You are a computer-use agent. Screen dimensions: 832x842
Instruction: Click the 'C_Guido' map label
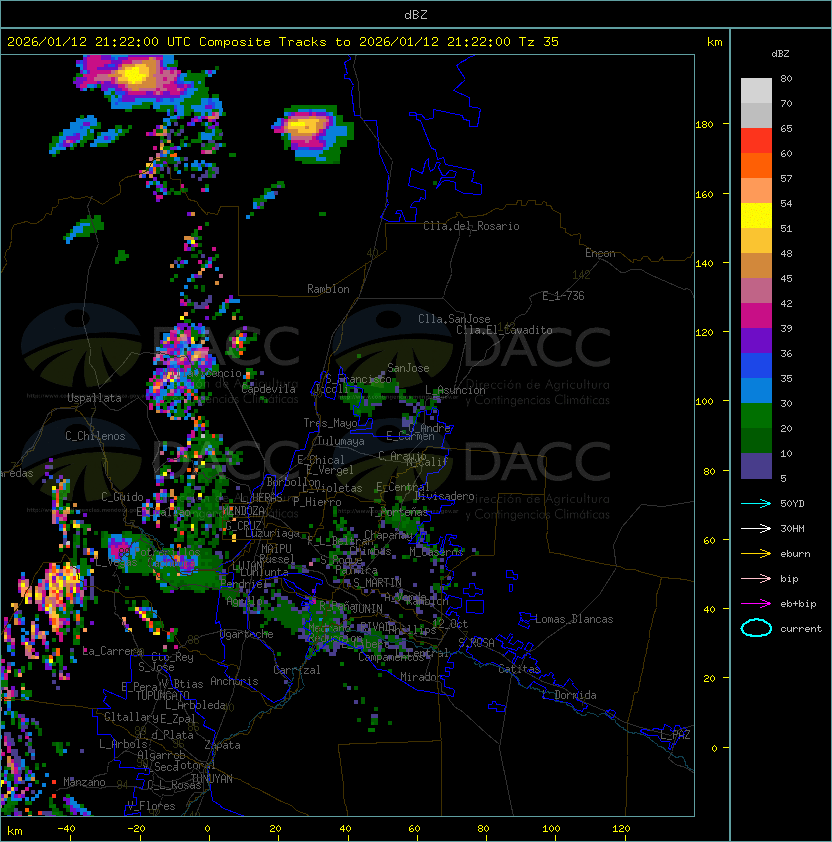coord(122,497)
